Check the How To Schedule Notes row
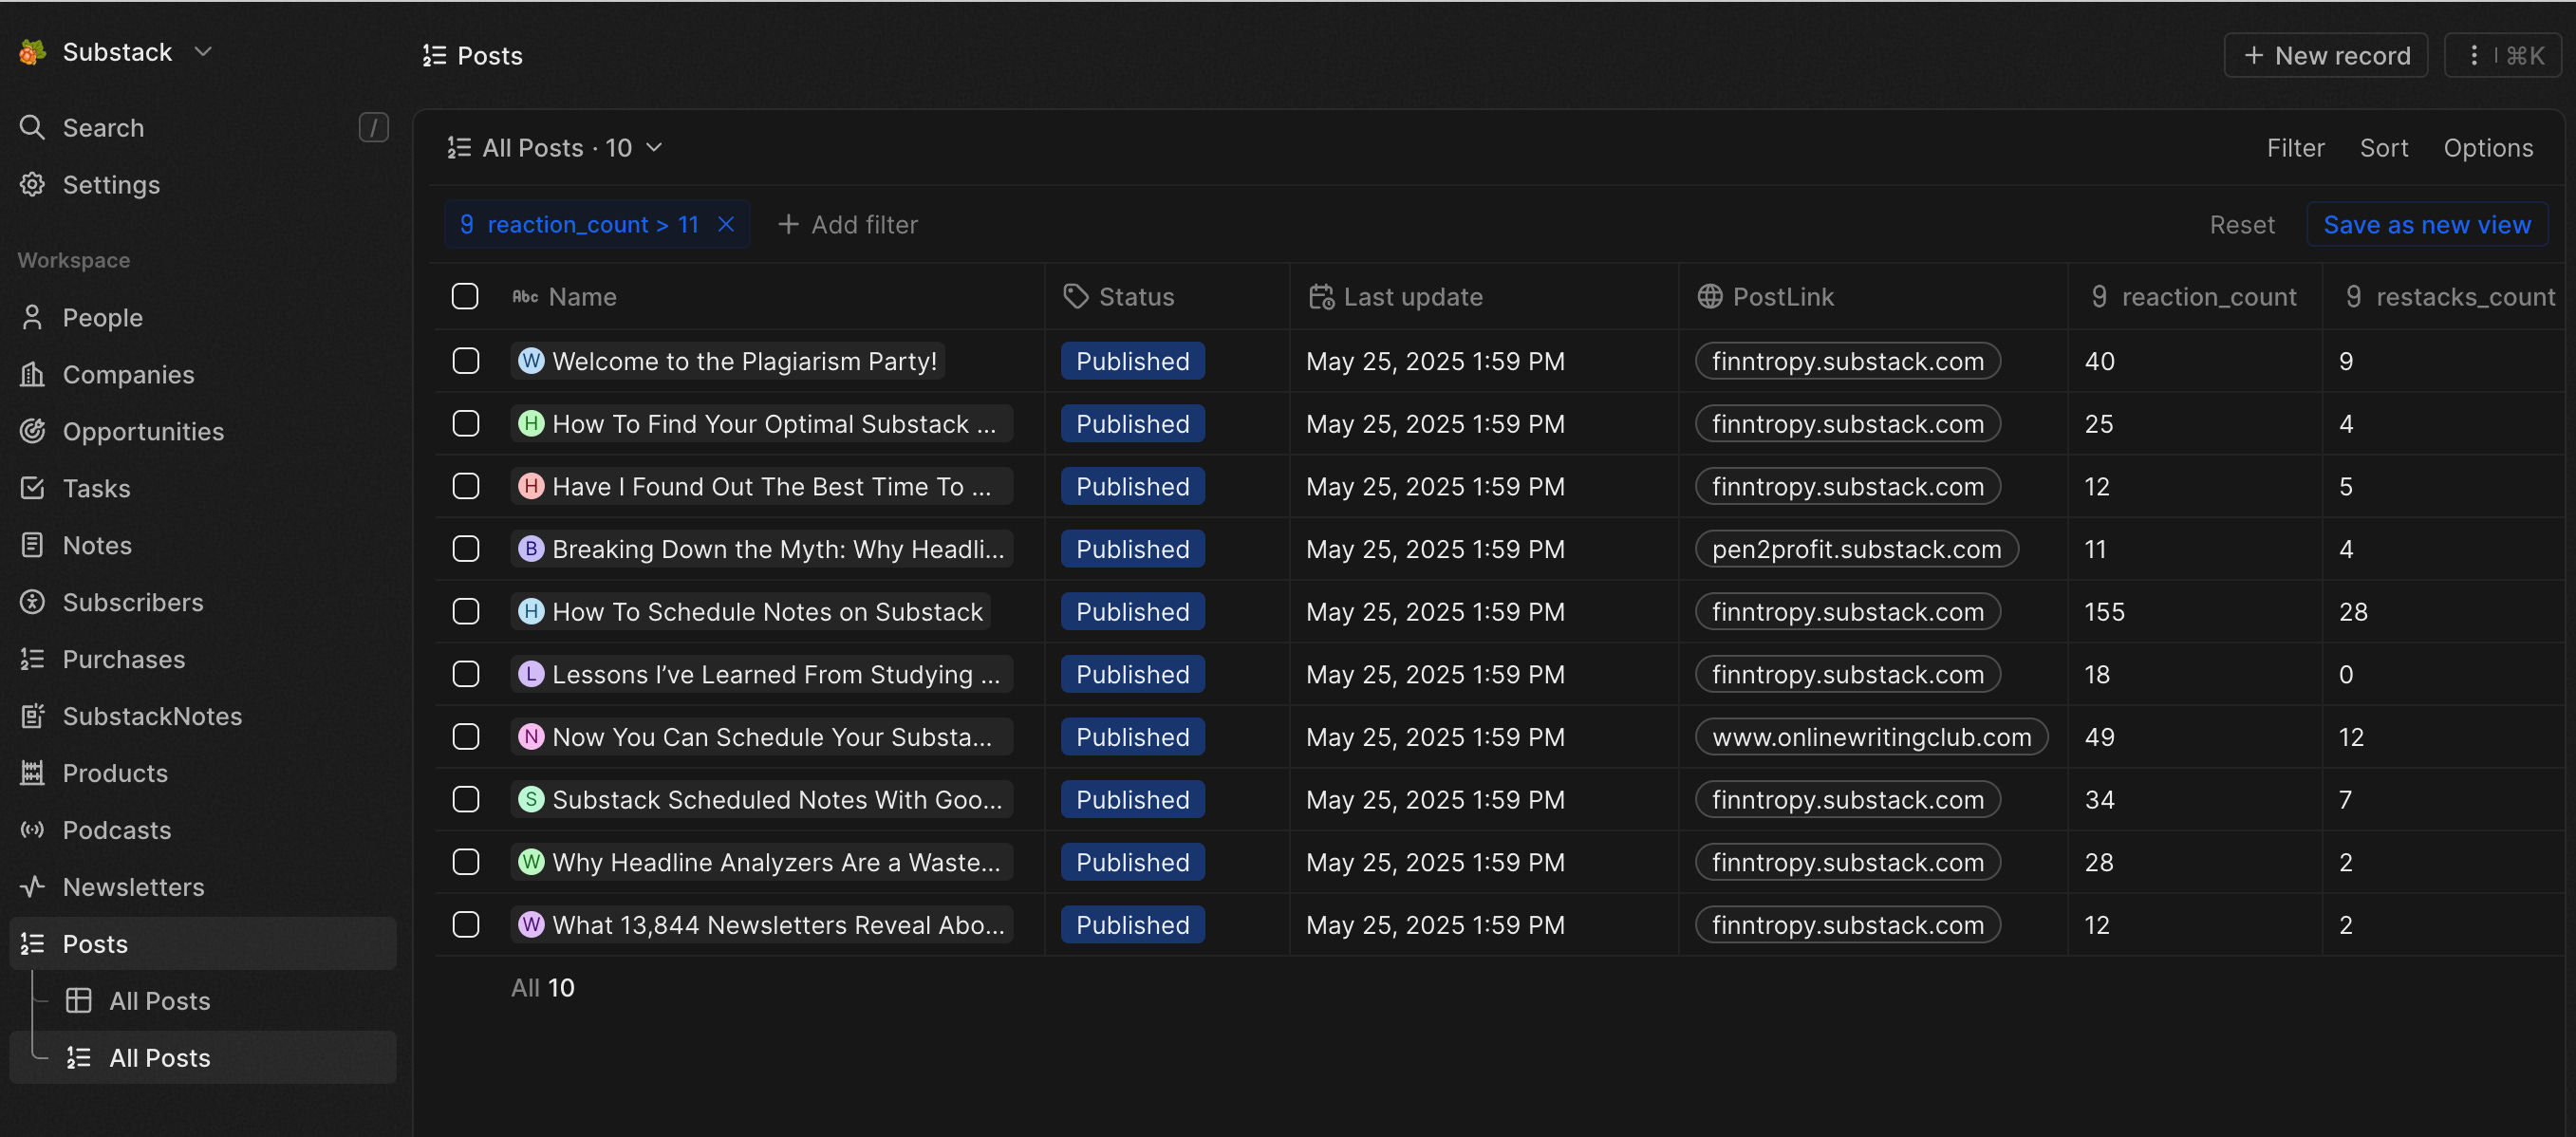 tap(466, 612)
